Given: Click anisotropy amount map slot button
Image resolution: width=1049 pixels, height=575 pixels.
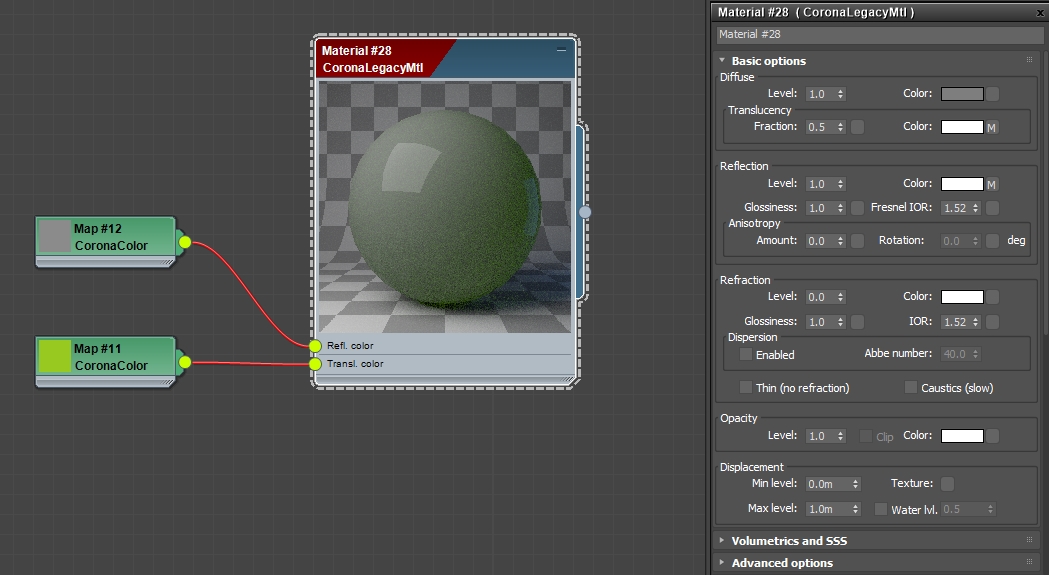Looking at the screenshot, I should click(857, 241).
